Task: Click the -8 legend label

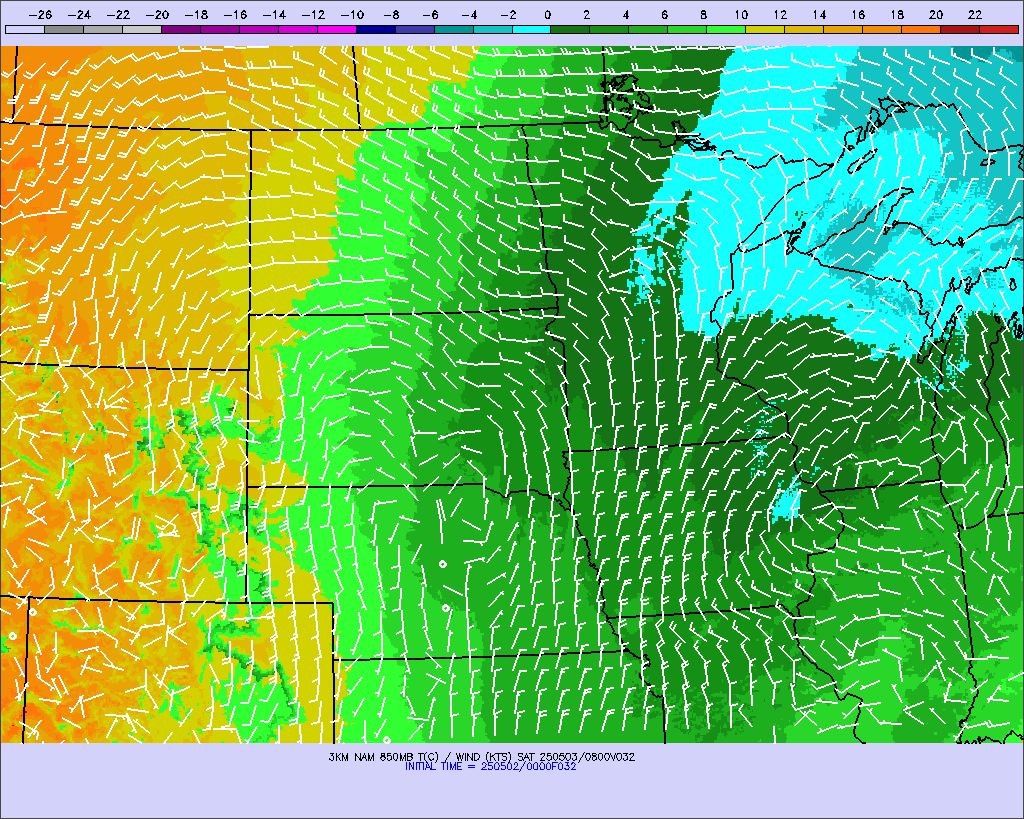Action: pos(391,14)
